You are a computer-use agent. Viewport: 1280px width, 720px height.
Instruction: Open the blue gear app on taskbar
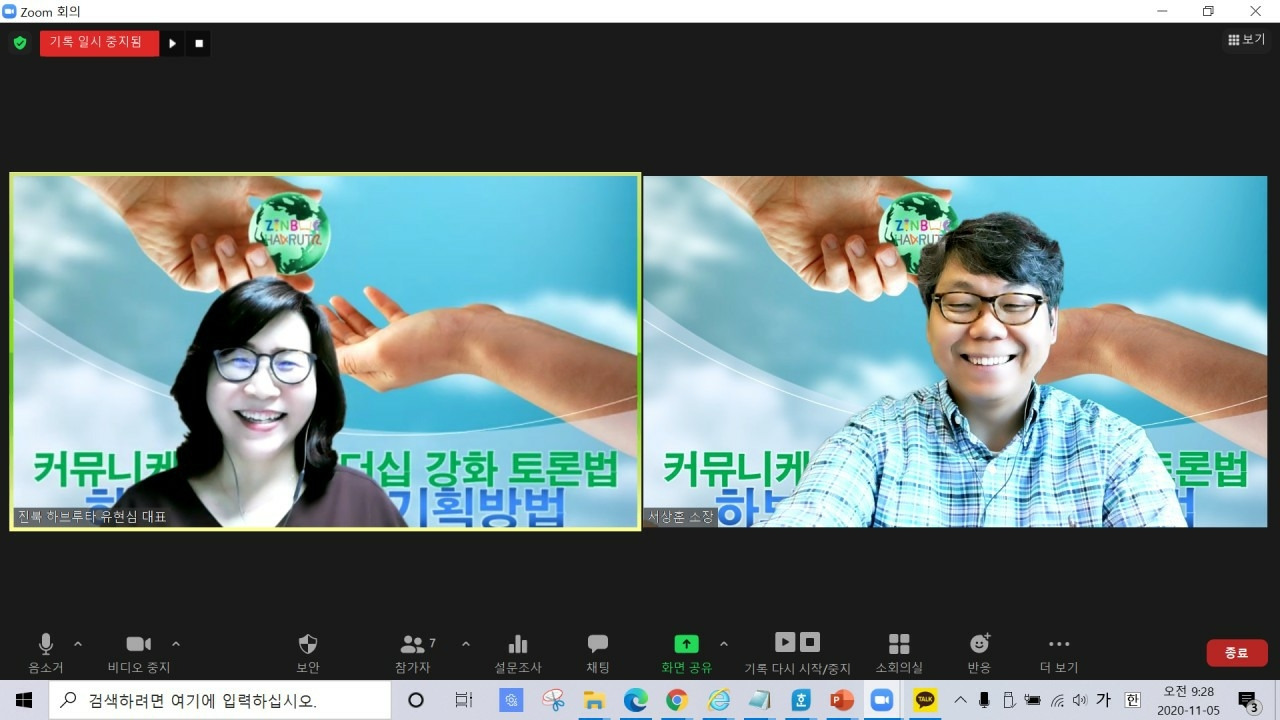511,700
